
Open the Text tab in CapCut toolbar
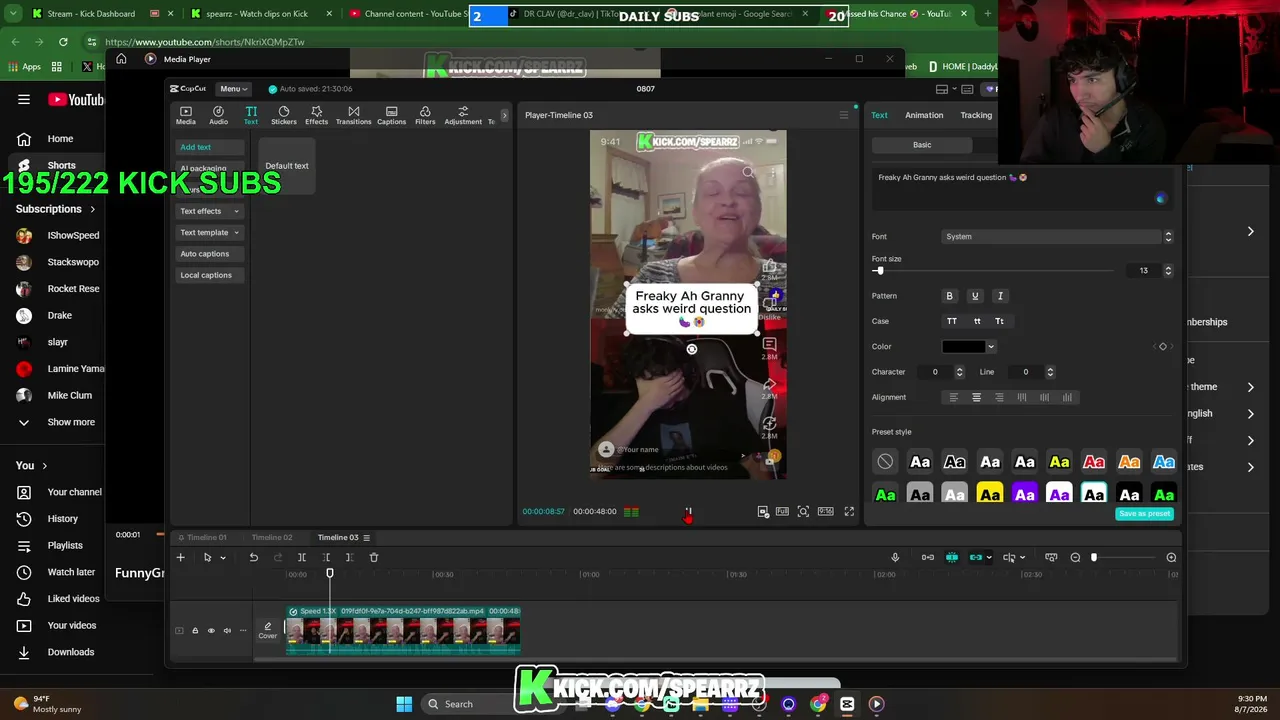pos(251,115)
